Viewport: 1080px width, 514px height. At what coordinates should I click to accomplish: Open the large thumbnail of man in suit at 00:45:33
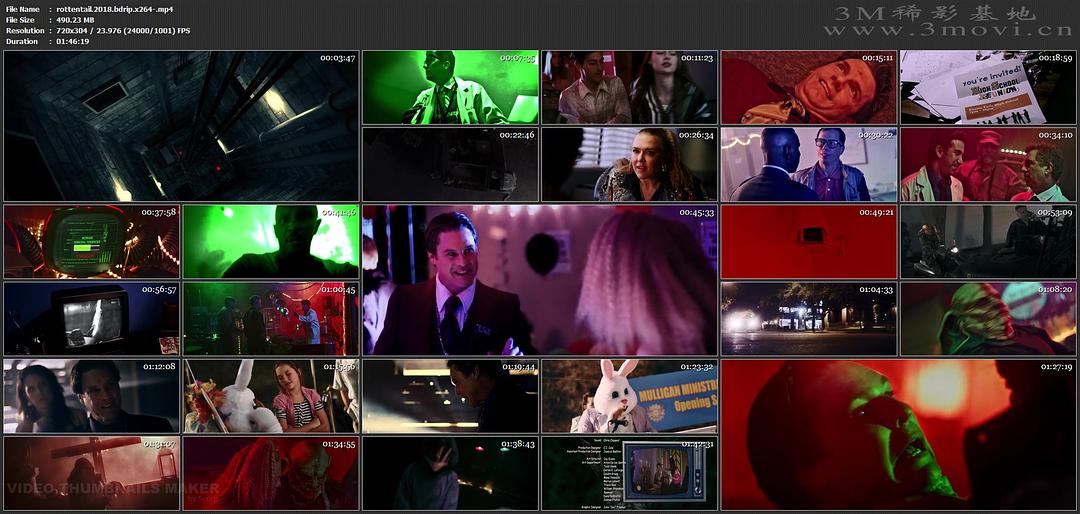coord(540,280)
